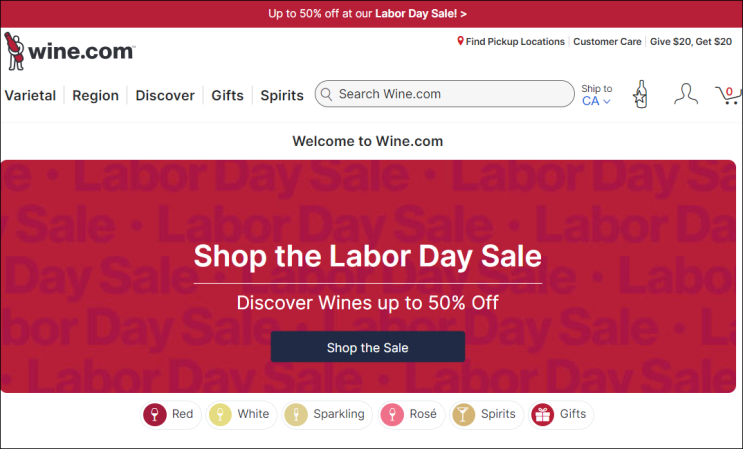
Task: Open the Customer Care link
Action: [x=610, y=42]
